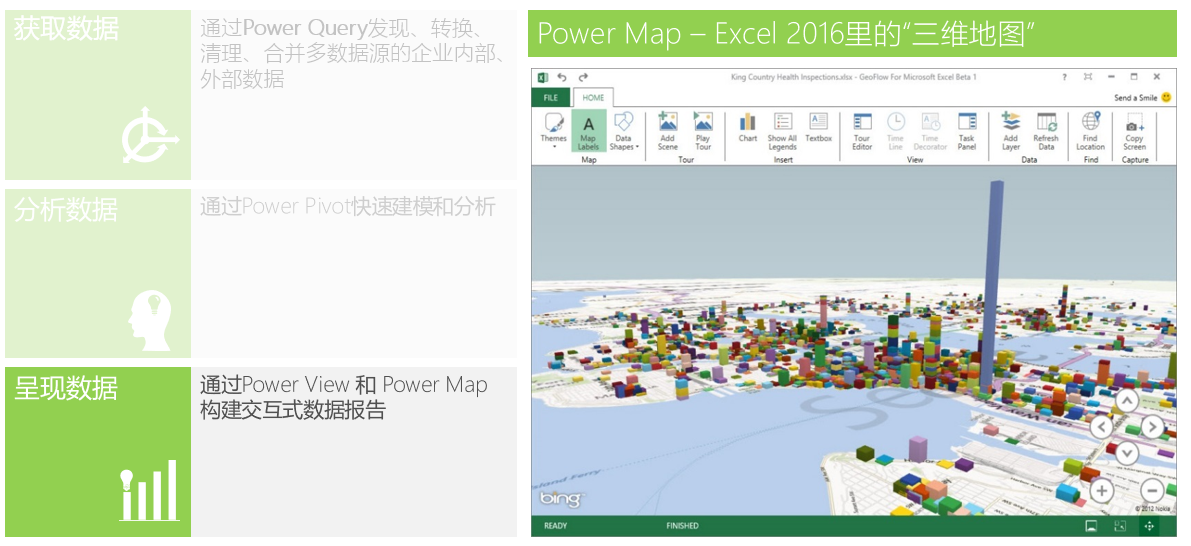Screen dimensions: 1191x546
Task: Tilt the map down
Action: (x=1127, y=453)
